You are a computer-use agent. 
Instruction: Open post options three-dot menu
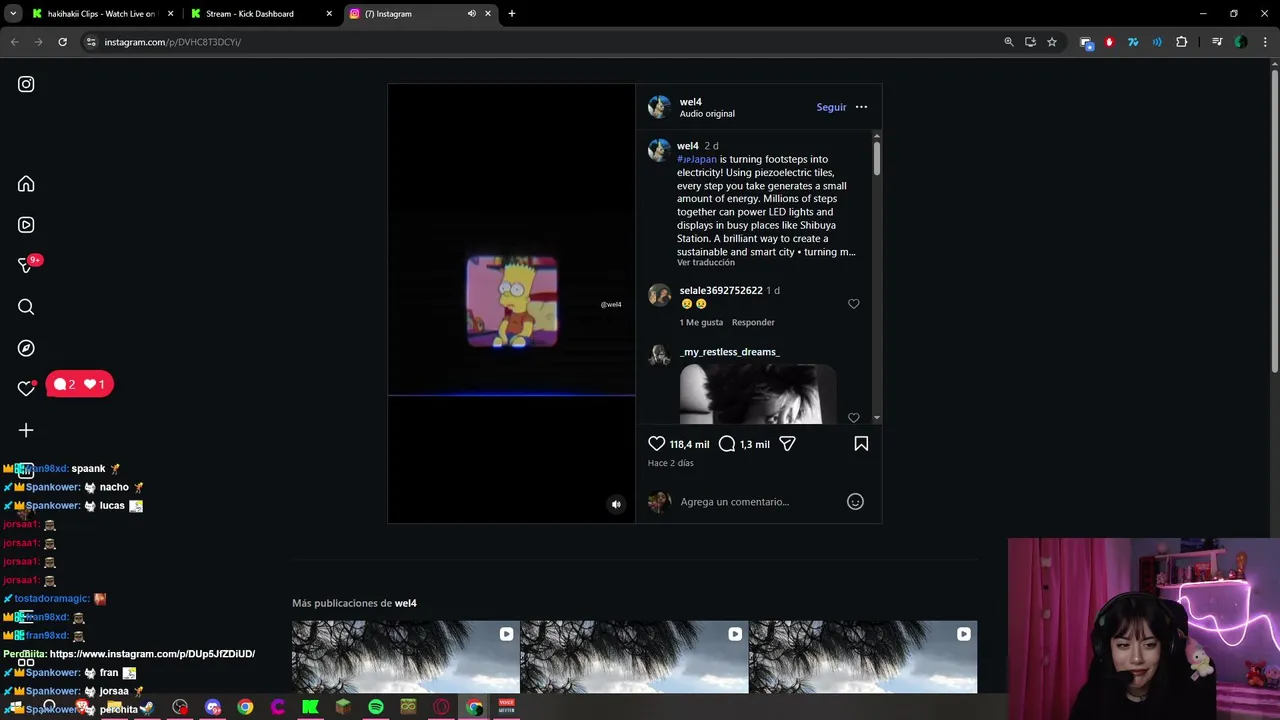point(861,107)
